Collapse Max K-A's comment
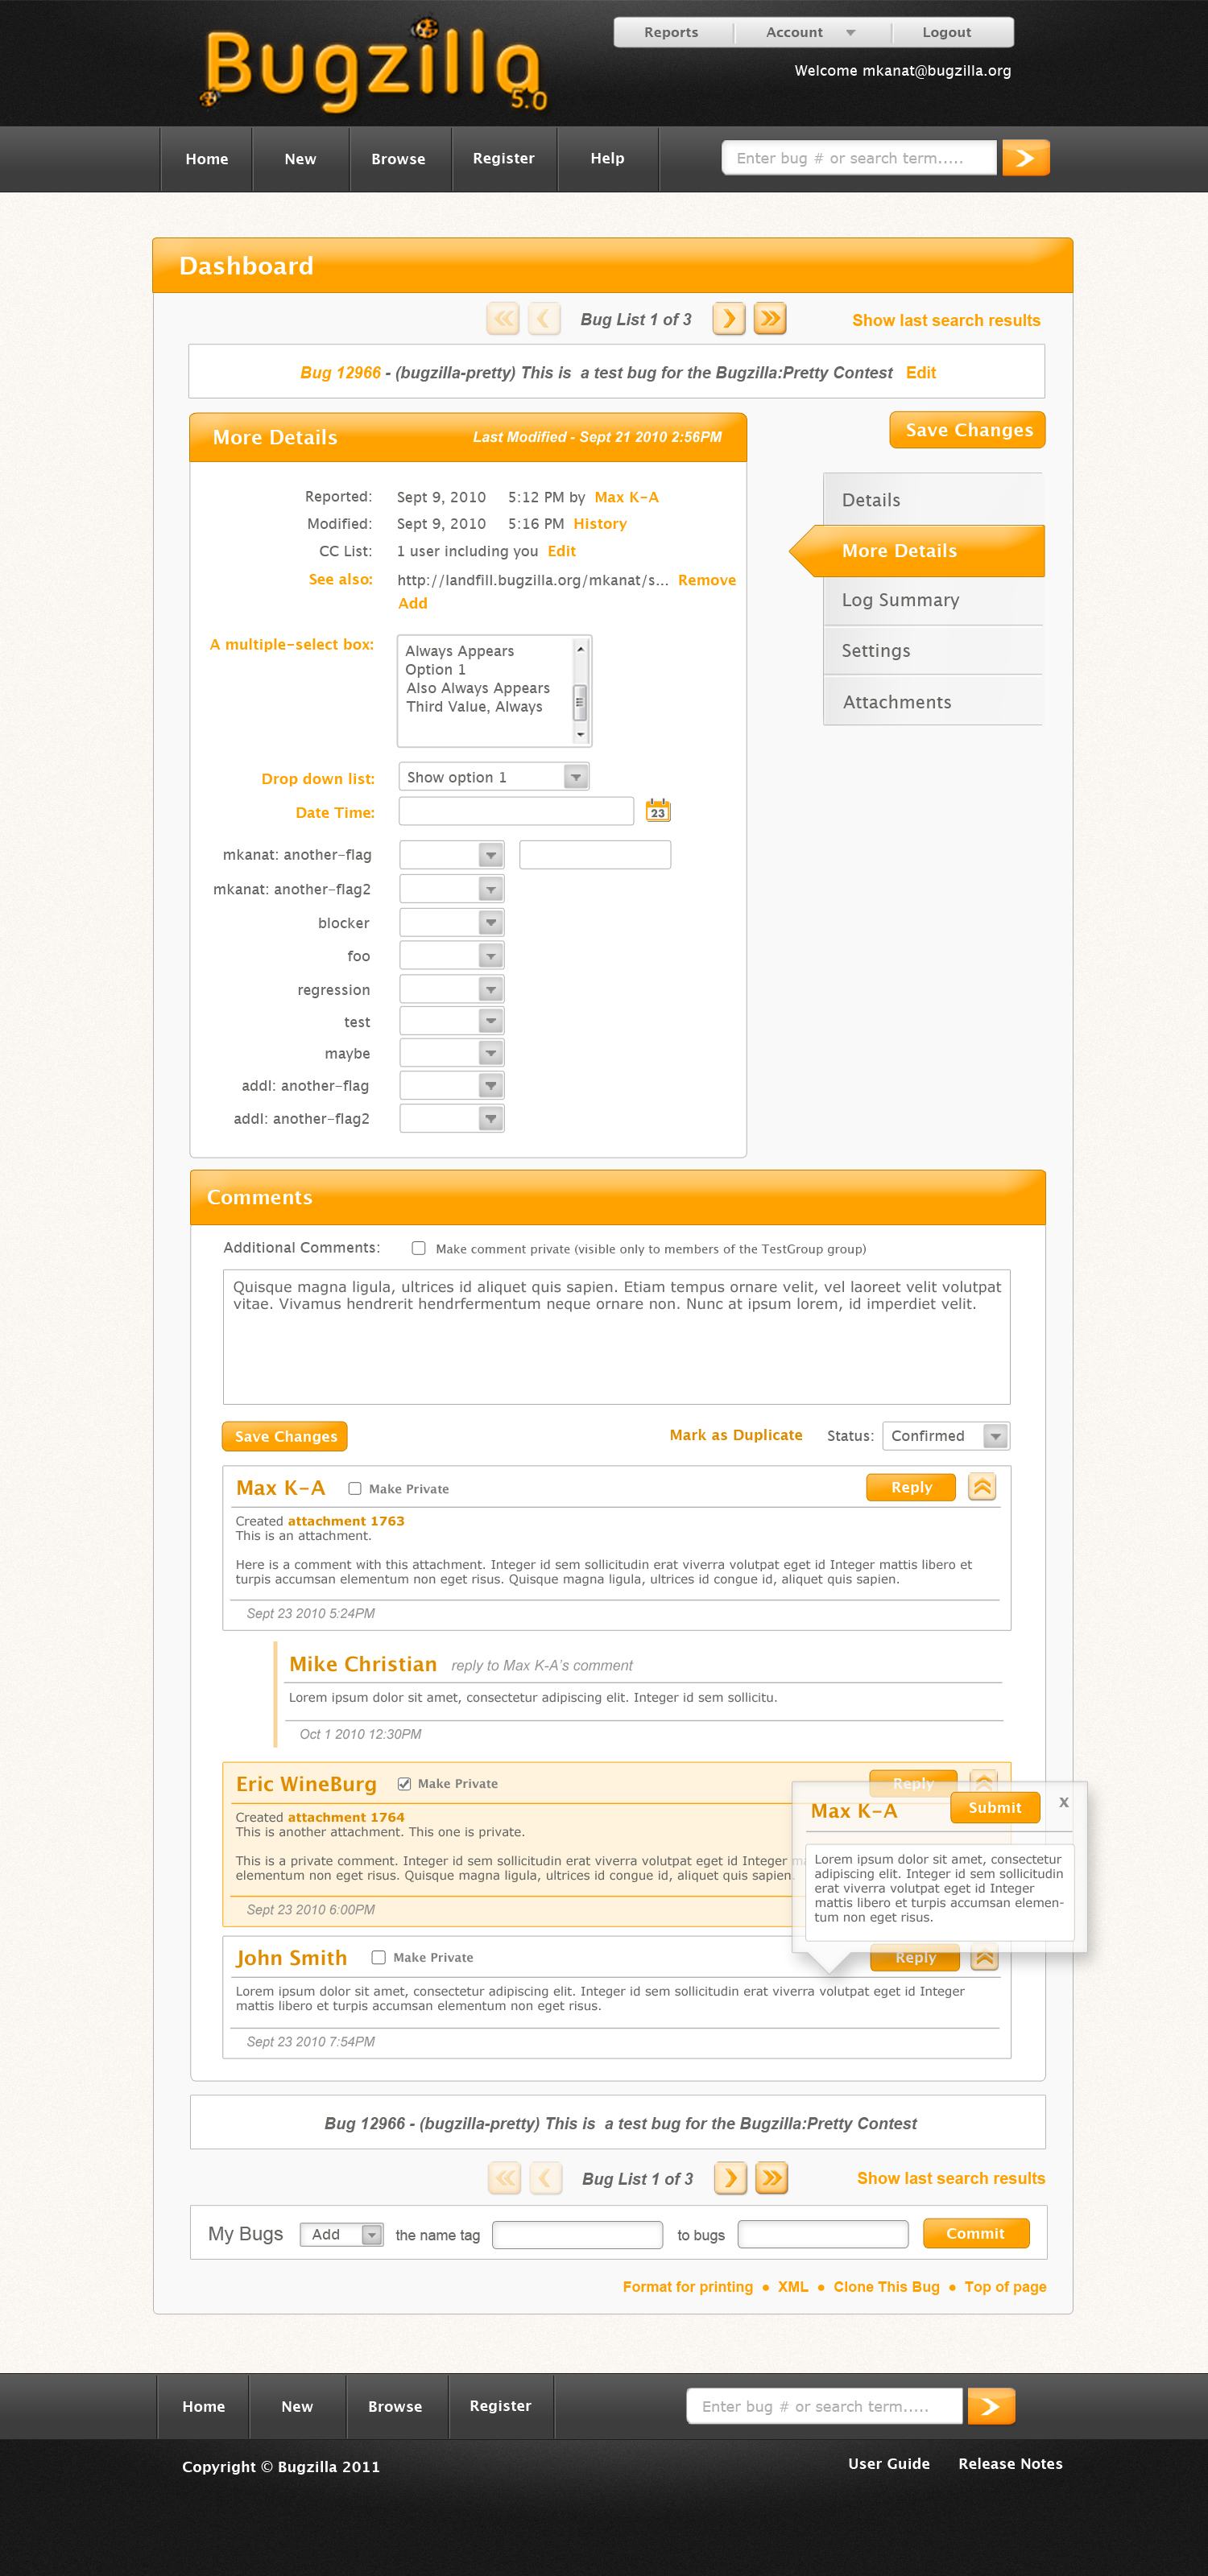The height and width of the screenshot is (2576, 1208). [x=982, y=1487]
